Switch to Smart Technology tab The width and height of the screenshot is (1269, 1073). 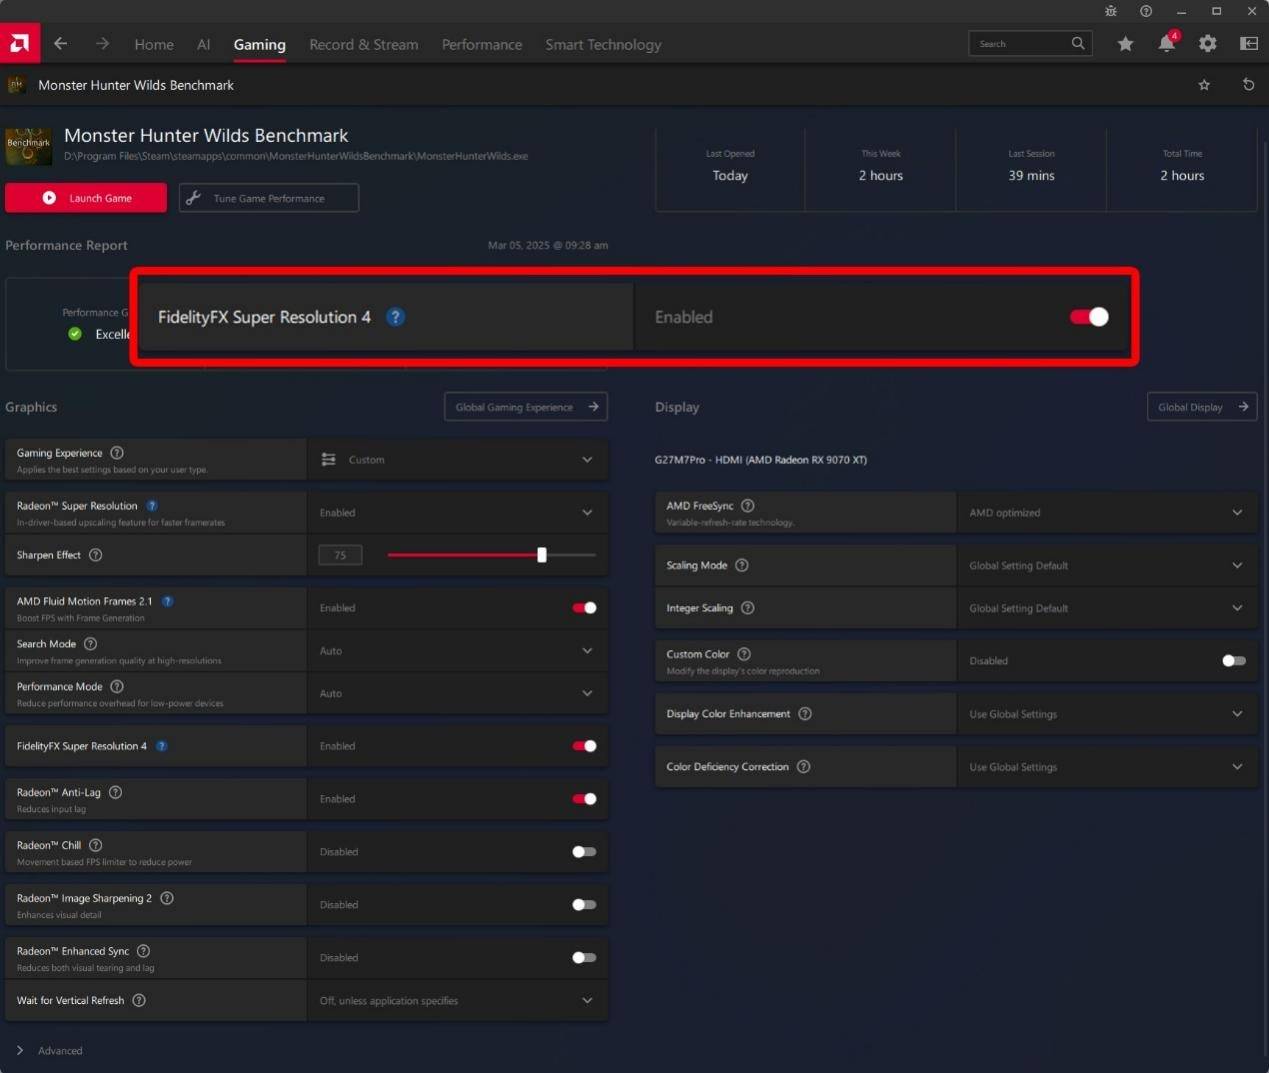point(603,45)
